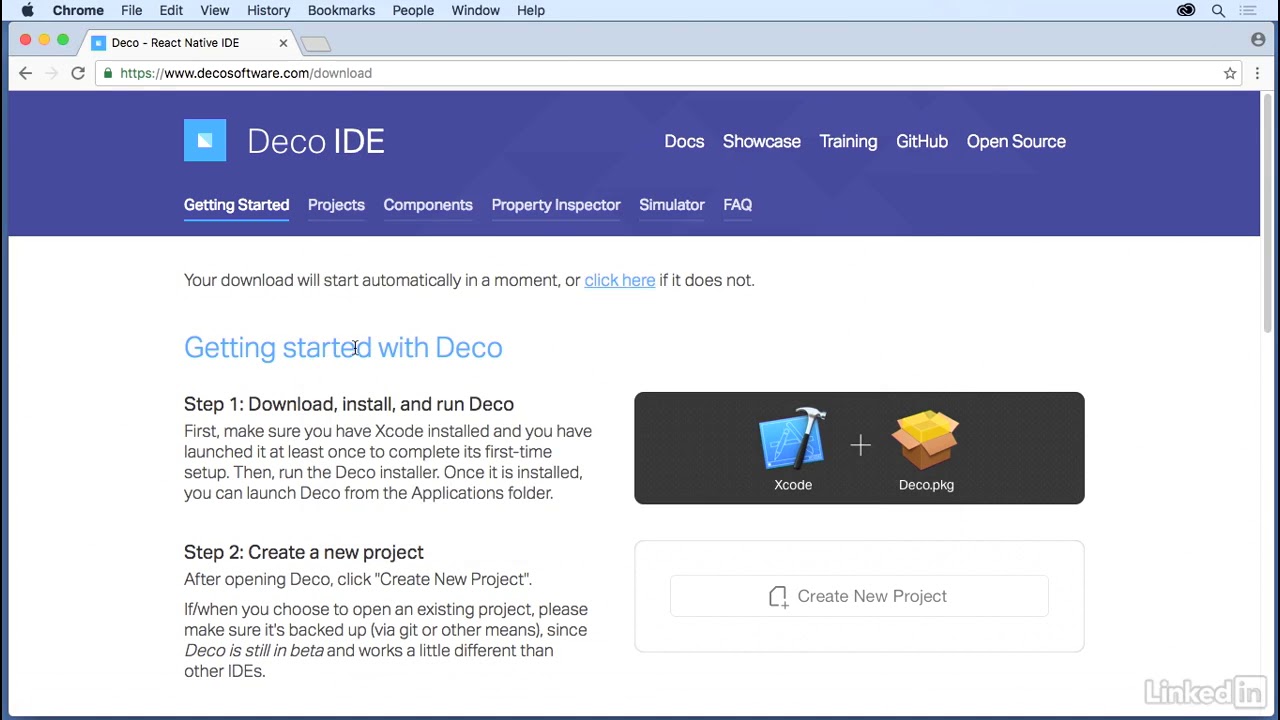Click the Create New Project document icon

pos(778,596)
